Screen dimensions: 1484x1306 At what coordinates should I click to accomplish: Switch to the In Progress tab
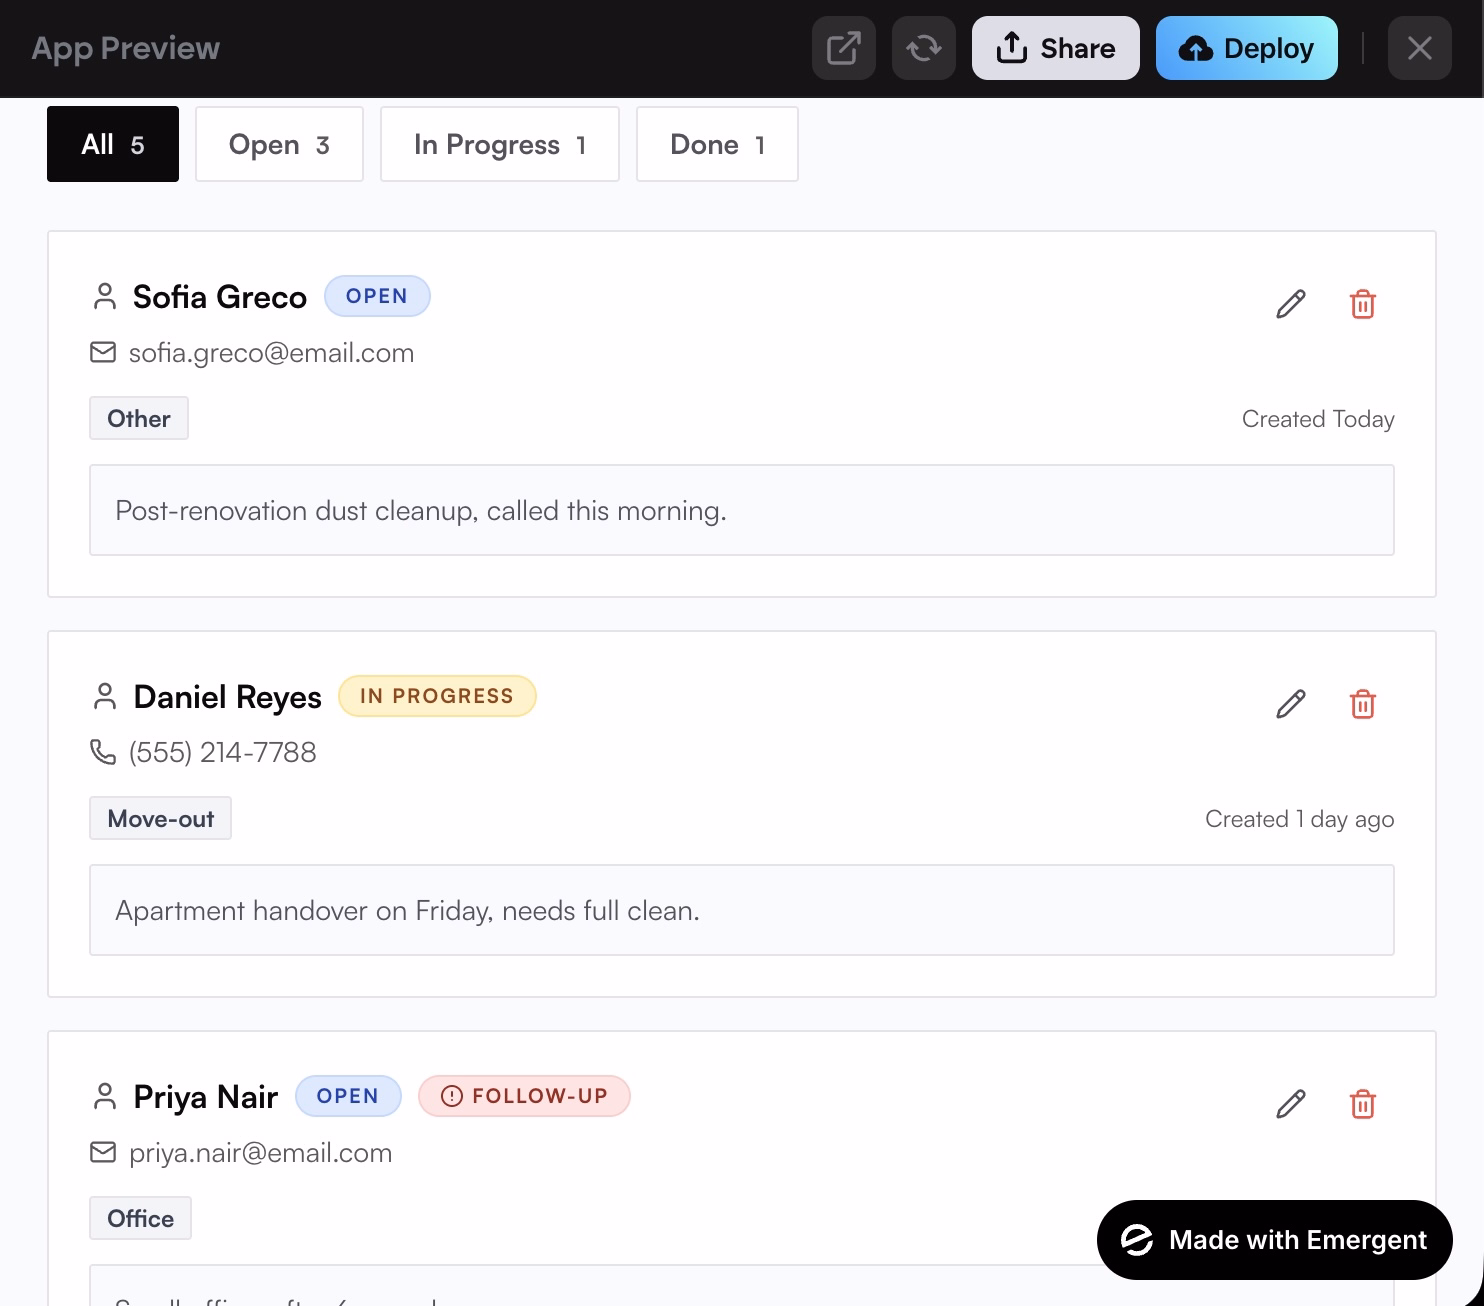[500, 144]
